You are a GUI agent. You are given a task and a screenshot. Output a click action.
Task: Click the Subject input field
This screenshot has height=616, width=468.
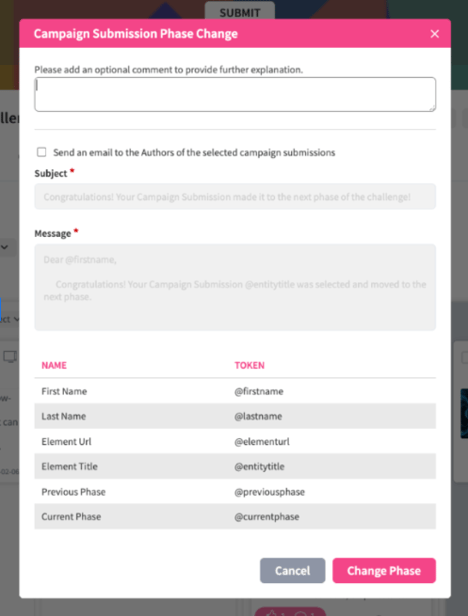pos(235,196)
